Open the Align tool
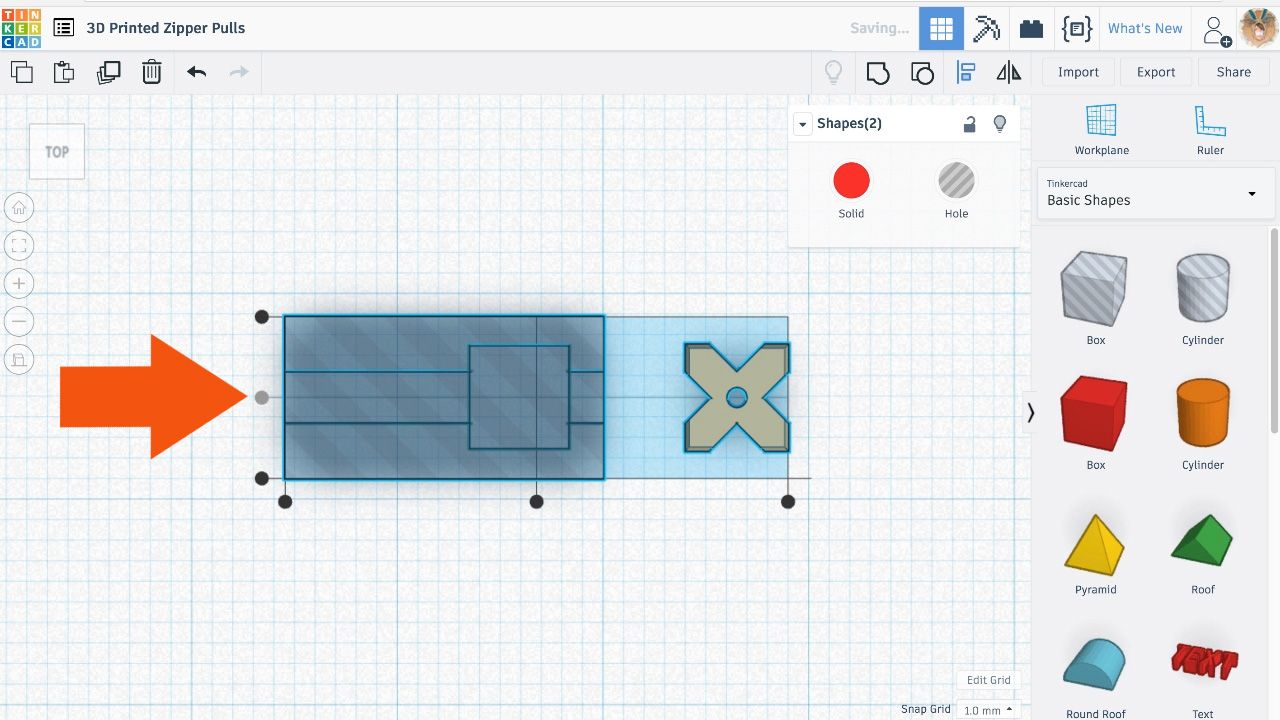The image size is (1280, 720). click(966, 72)
